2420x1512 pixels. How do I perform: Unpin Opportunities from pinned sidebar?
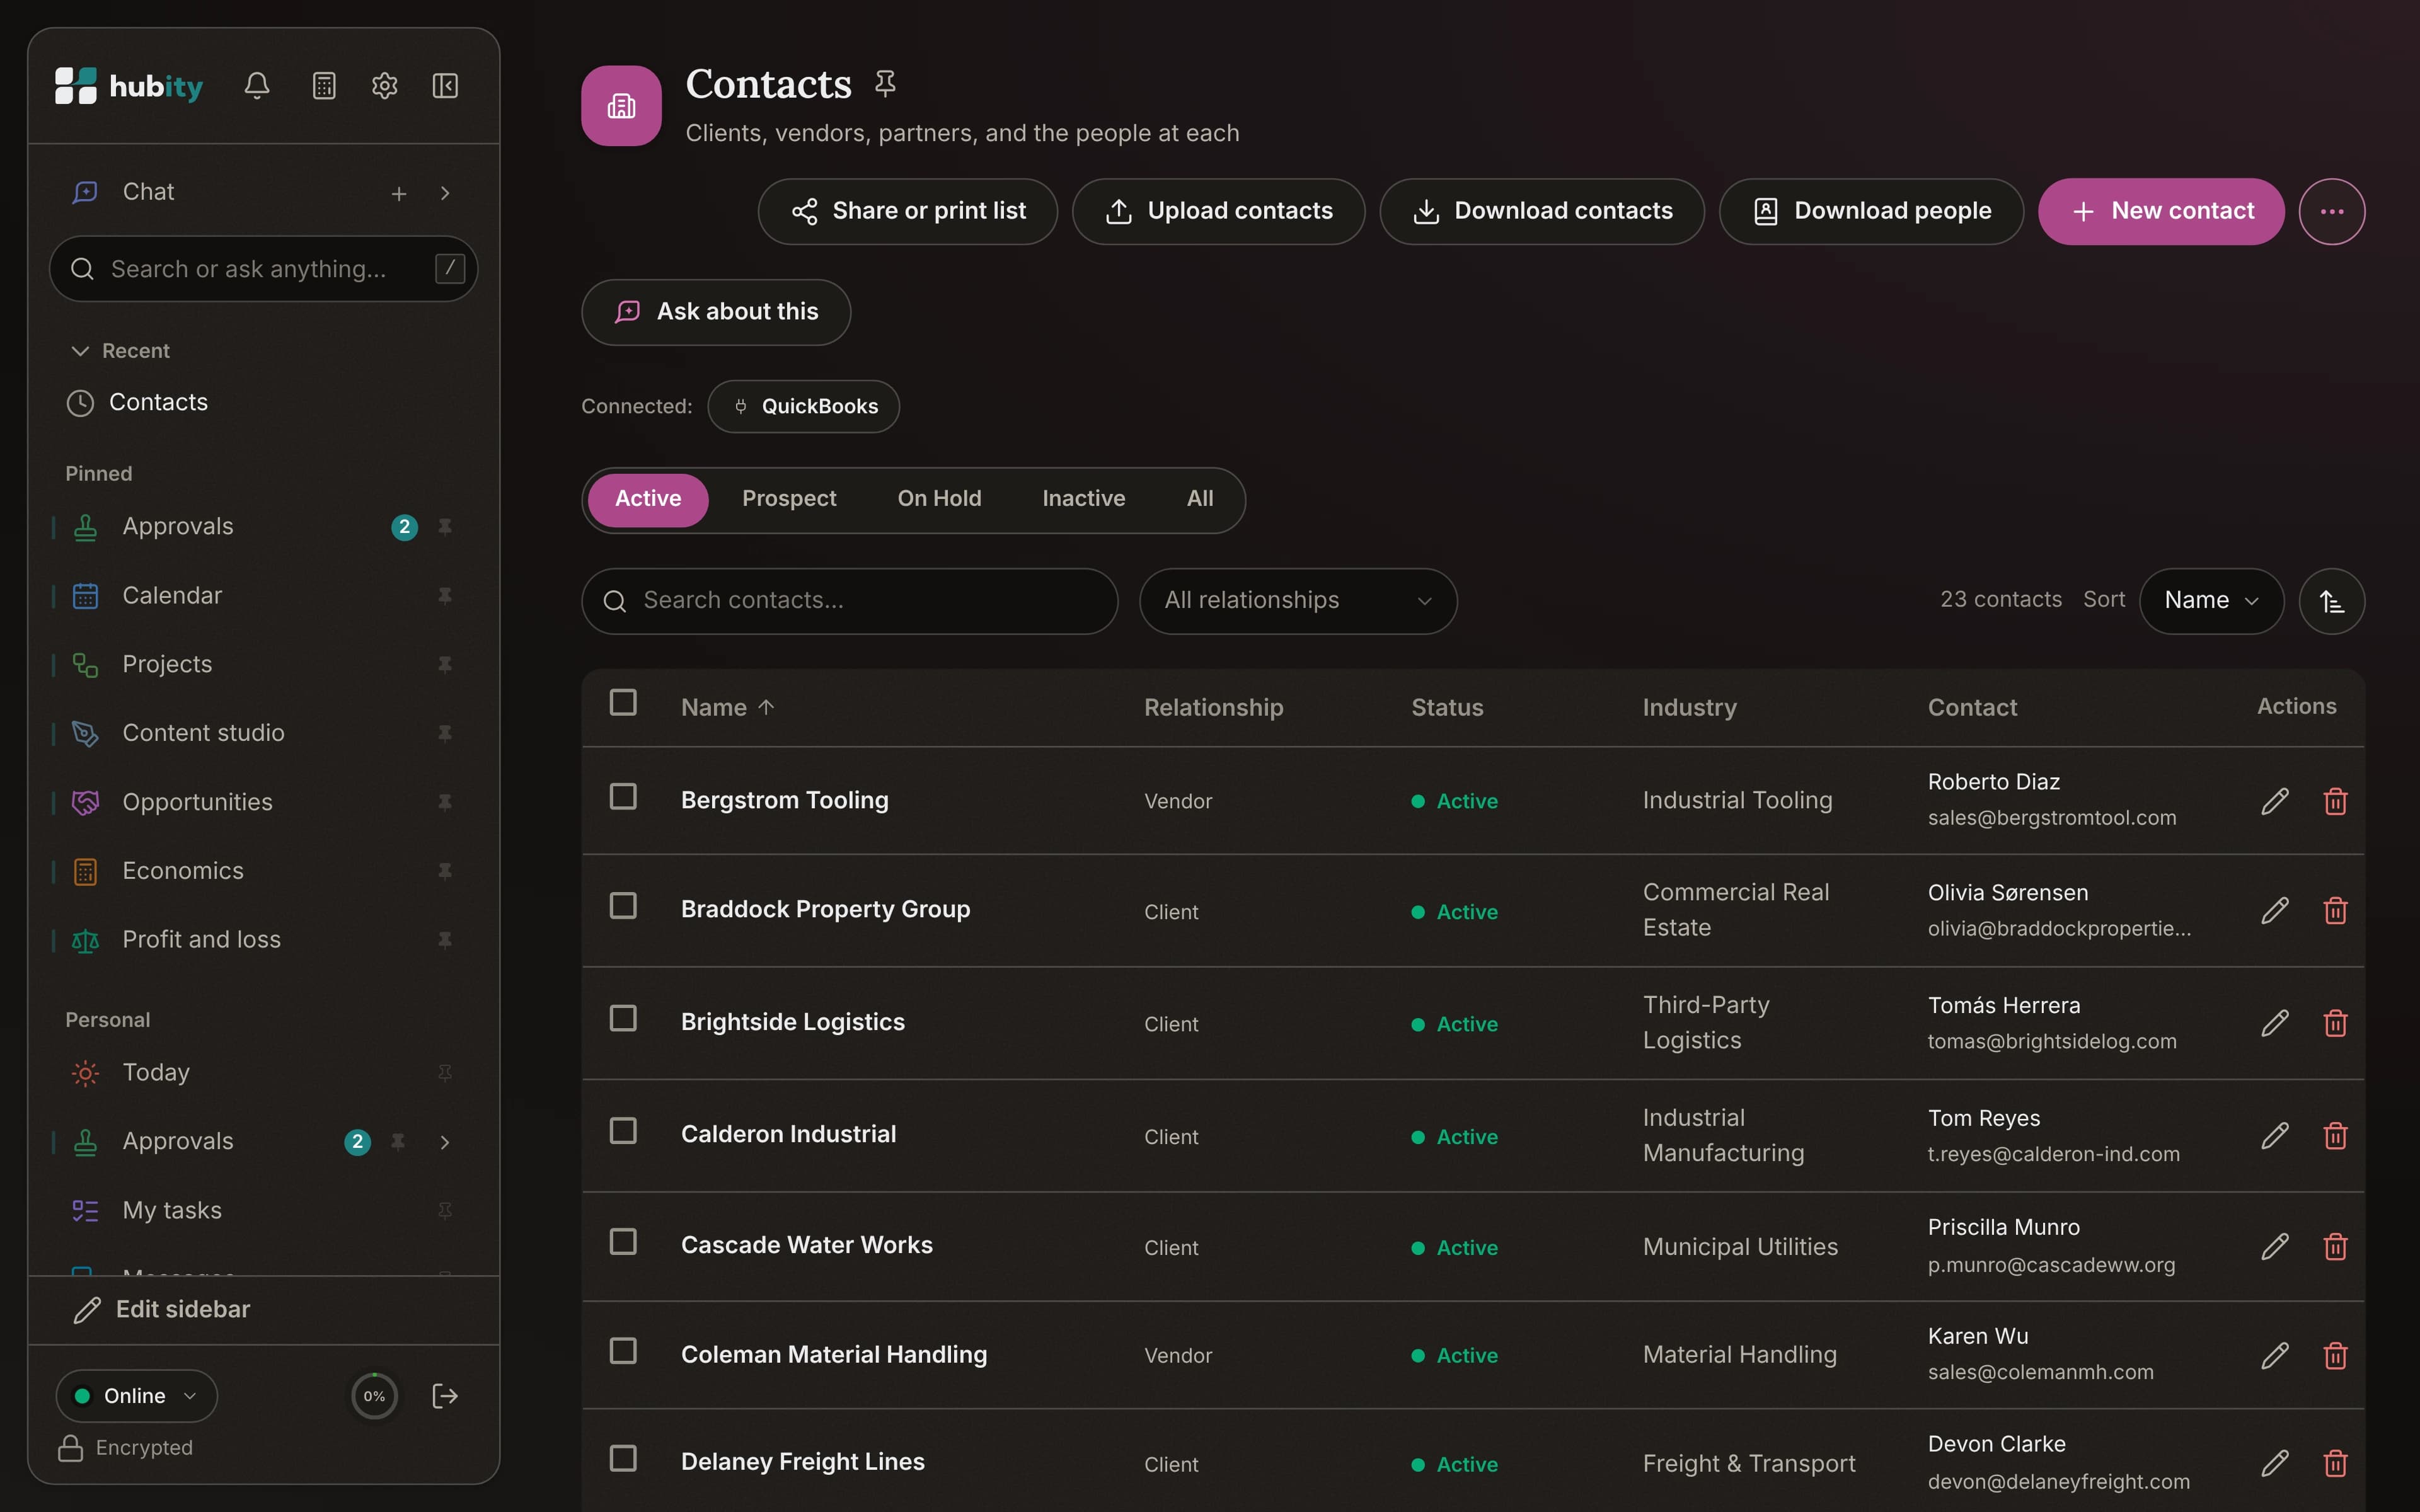coord(445,802)
